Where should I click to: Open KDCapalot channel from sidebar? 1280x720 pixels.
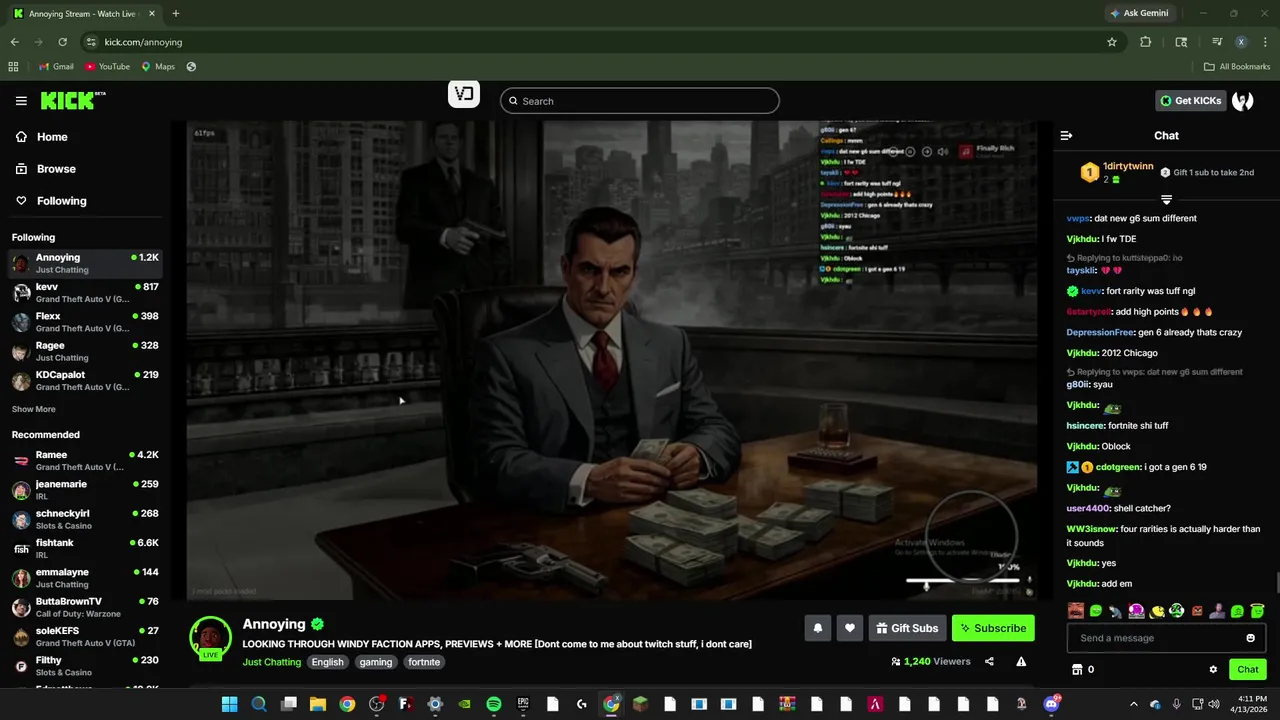tap(85, 381)
